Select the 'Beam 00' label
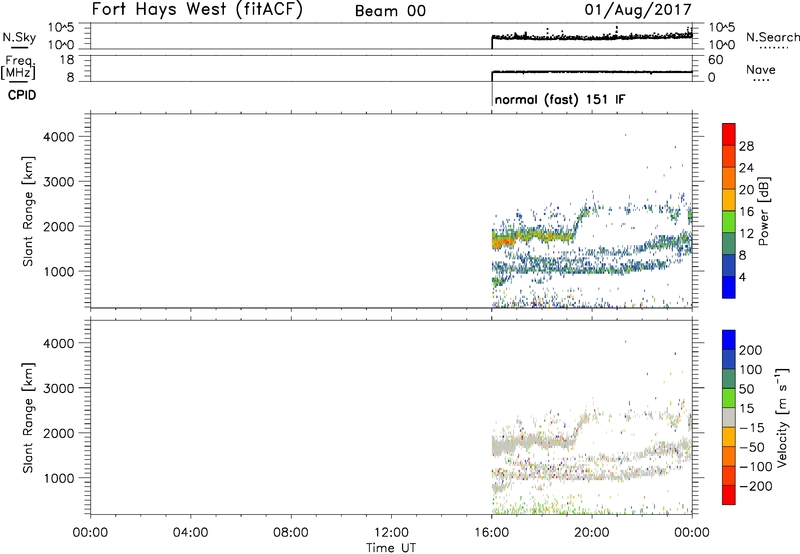Screen dimensions: 800x554 (390, 11)
